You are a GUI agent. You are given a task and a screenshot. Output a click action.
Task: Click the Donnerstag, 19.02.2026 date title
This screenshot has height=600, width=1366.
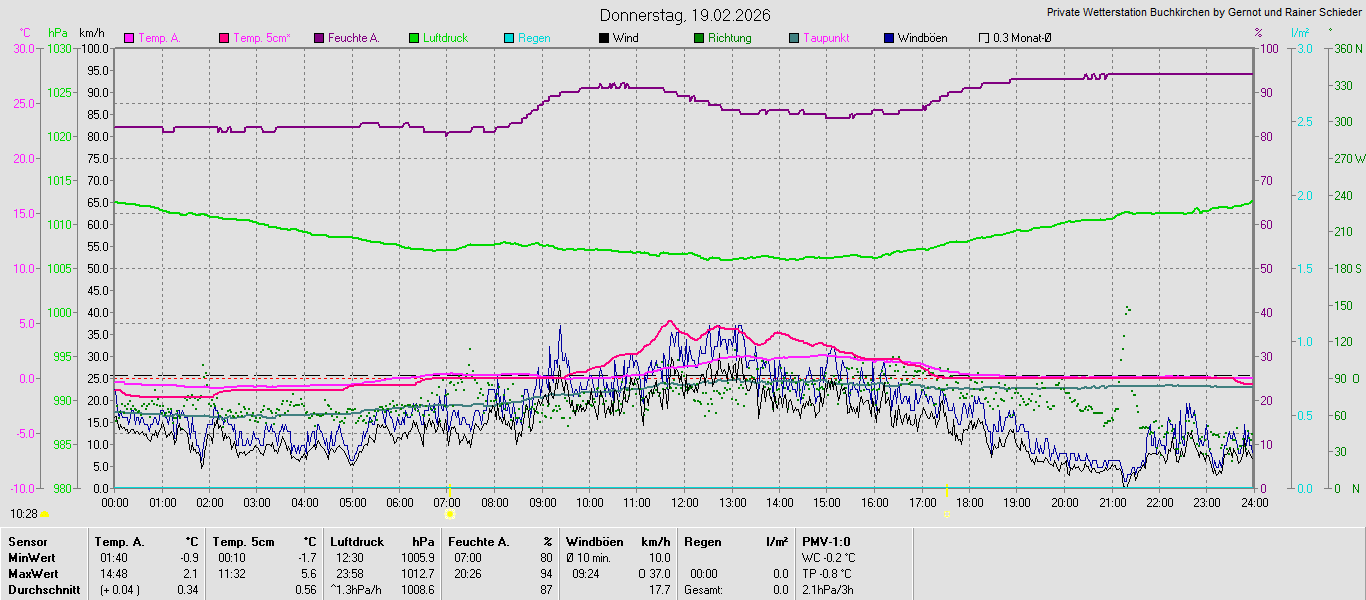[685, 15]
